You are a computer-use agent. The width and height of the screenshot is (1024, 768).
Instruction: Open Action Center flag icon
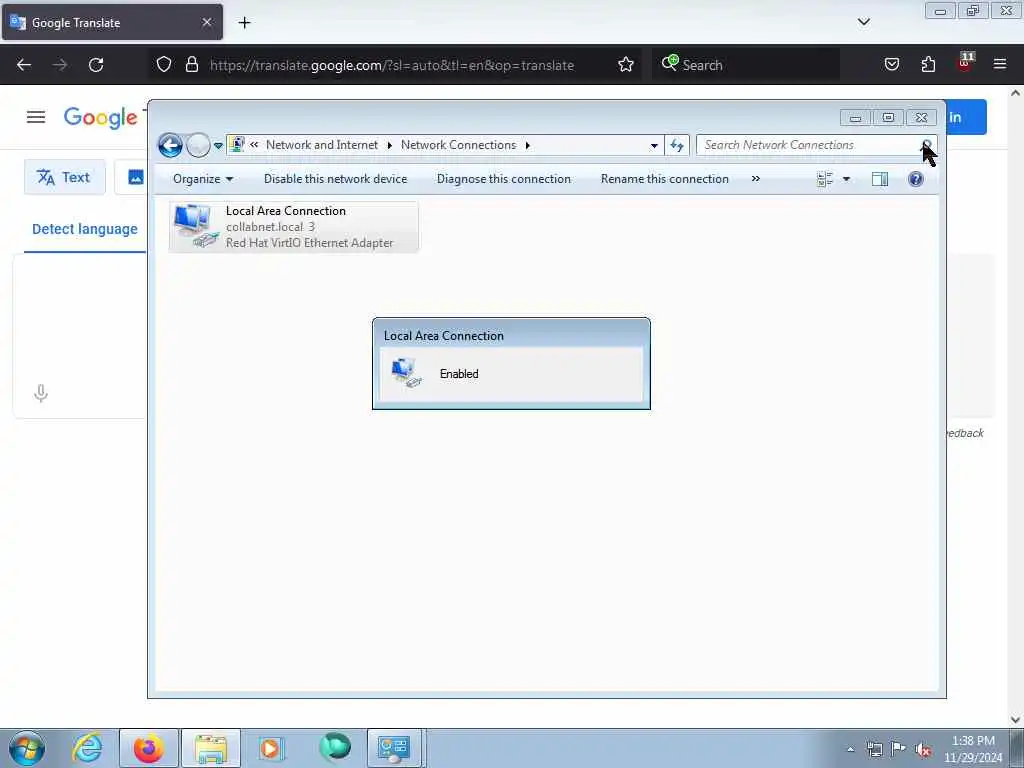(x=899, y=749)
